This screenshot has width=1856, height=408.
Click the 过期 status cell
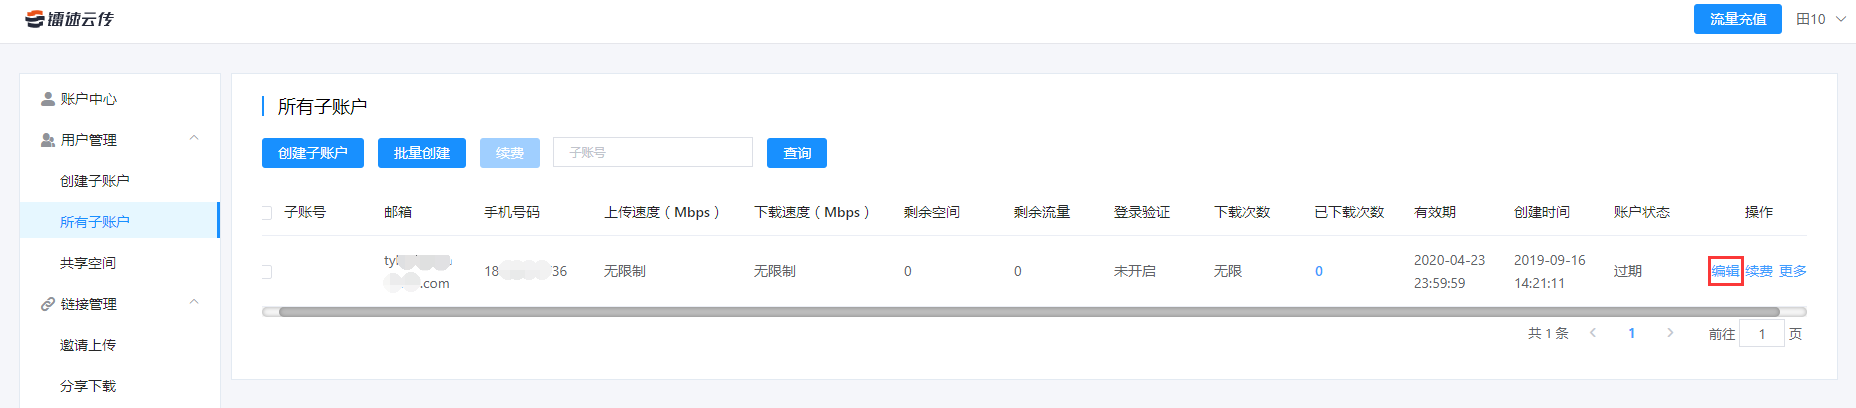(1628, 271)
